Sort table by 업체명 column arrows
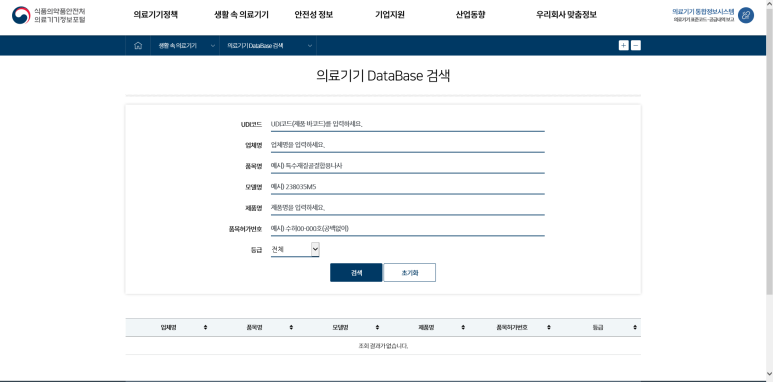The width and height of the screenshot is (773, 382). (x=206, y=327)
